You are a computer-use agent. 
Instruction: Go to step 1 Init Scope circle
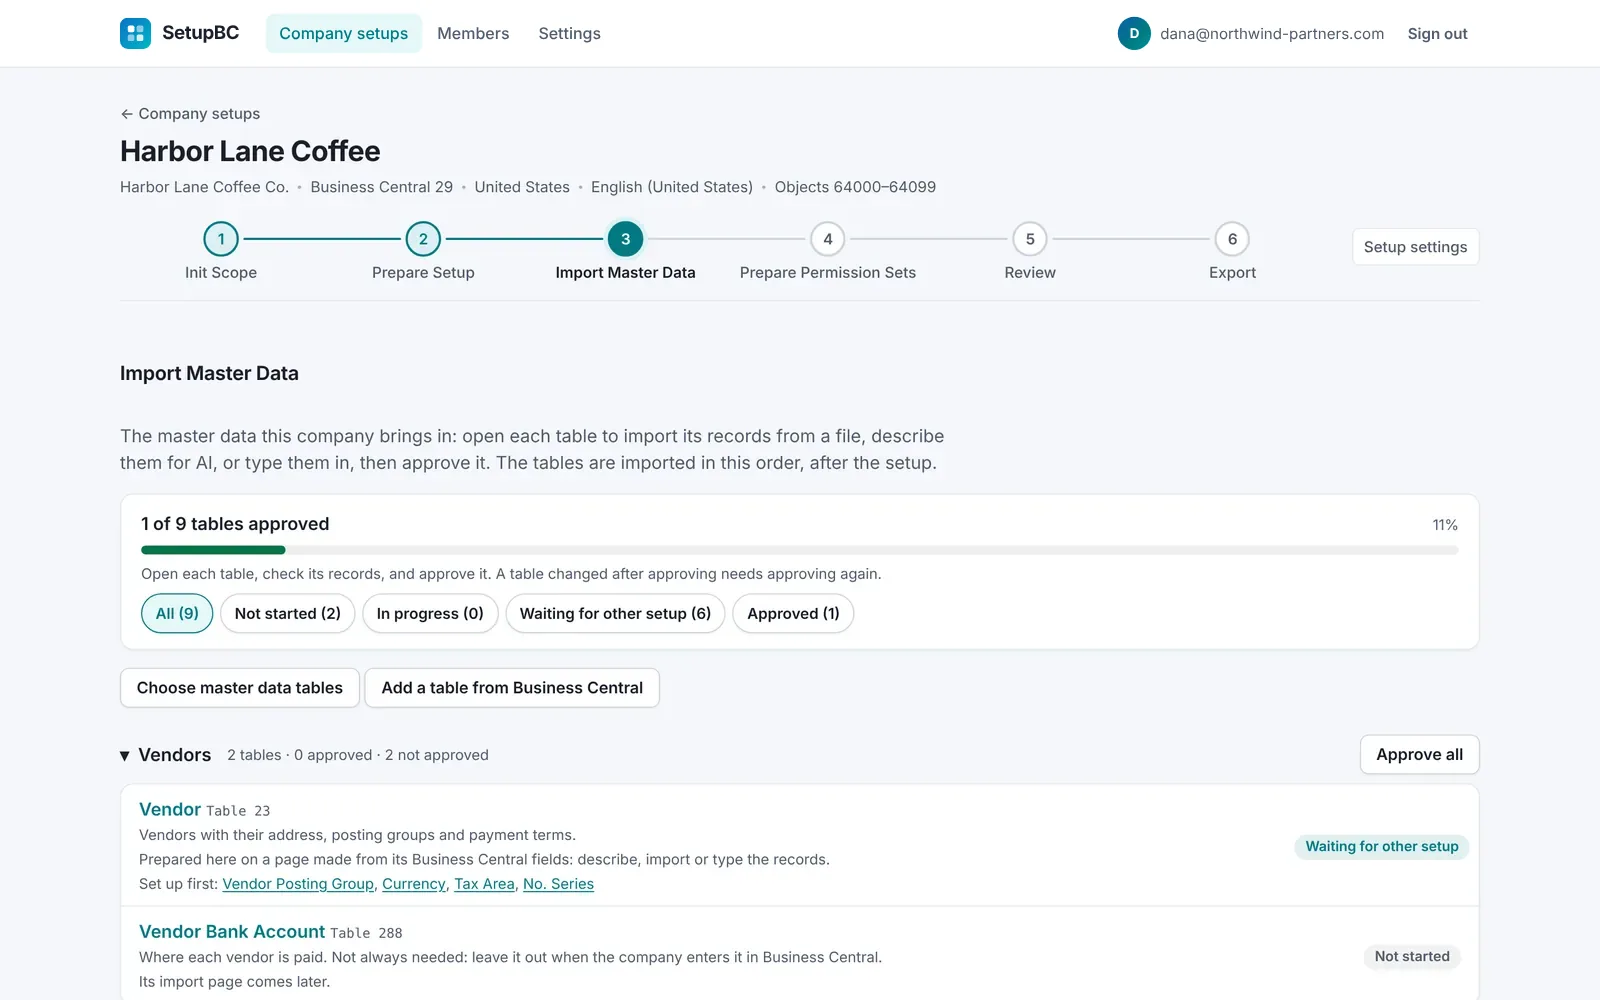(221, 239)
